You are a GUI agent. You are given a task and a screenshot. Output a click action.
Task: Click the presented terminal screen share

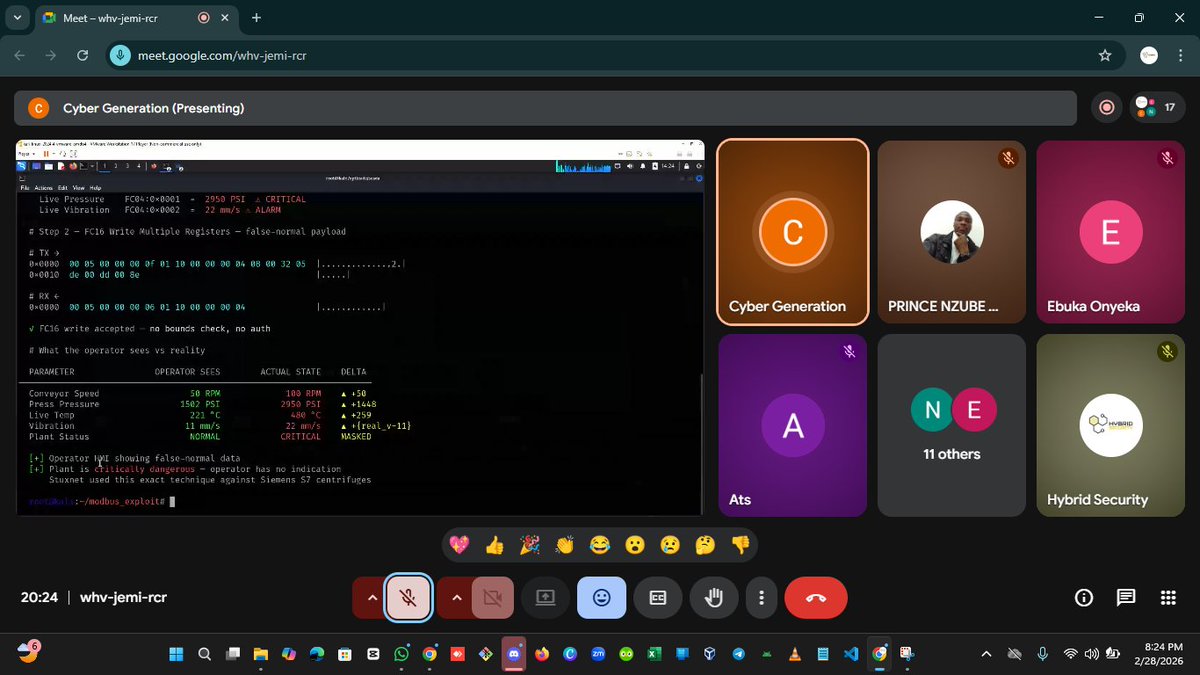[360, 328]
